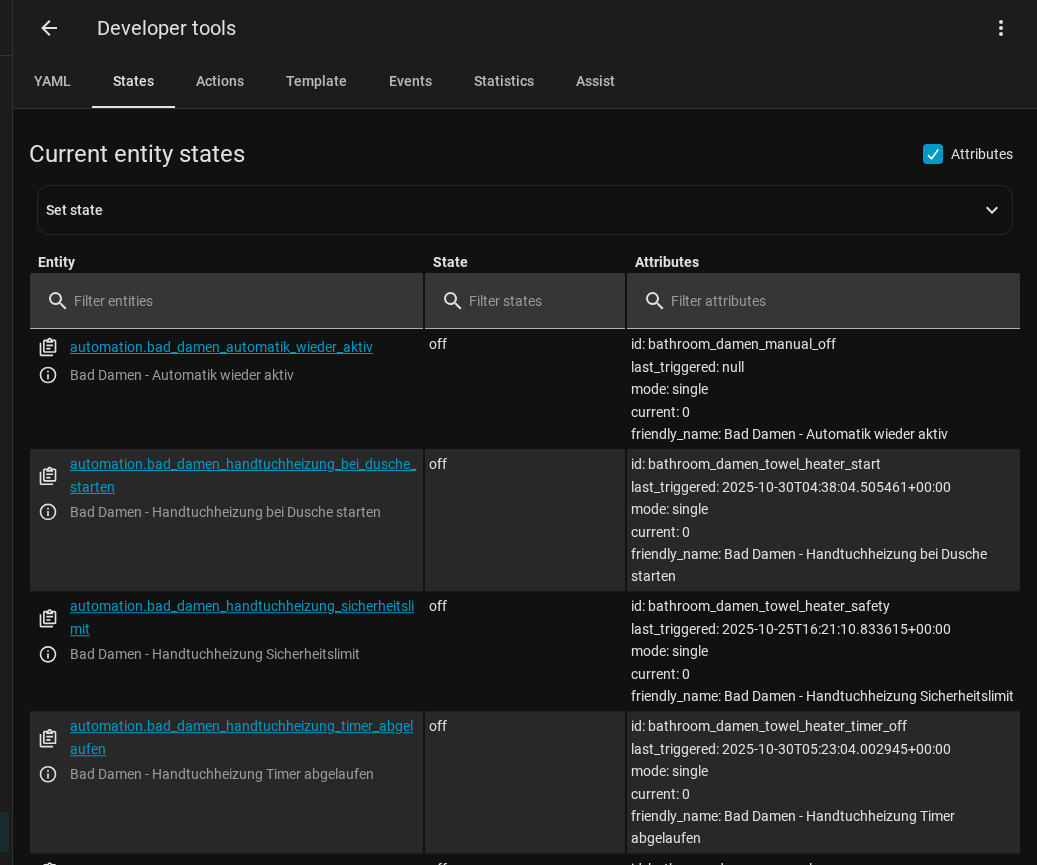This screenshot has height=865, width=1037.
Task: Copy entity ID of handtuchheizung_timer_abgelaufen
Action: [x=48, y=737]
